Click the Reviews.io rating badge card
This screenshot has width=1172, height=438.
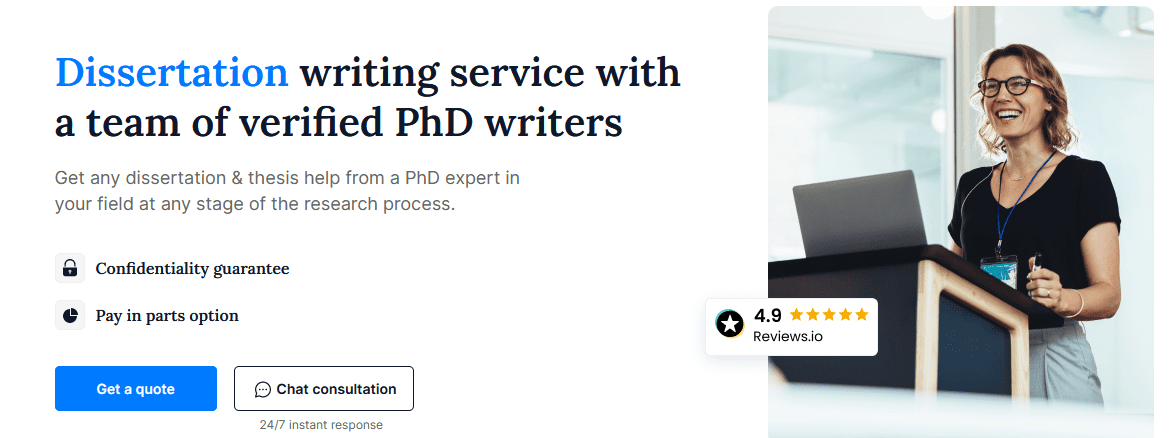point(792,327)
